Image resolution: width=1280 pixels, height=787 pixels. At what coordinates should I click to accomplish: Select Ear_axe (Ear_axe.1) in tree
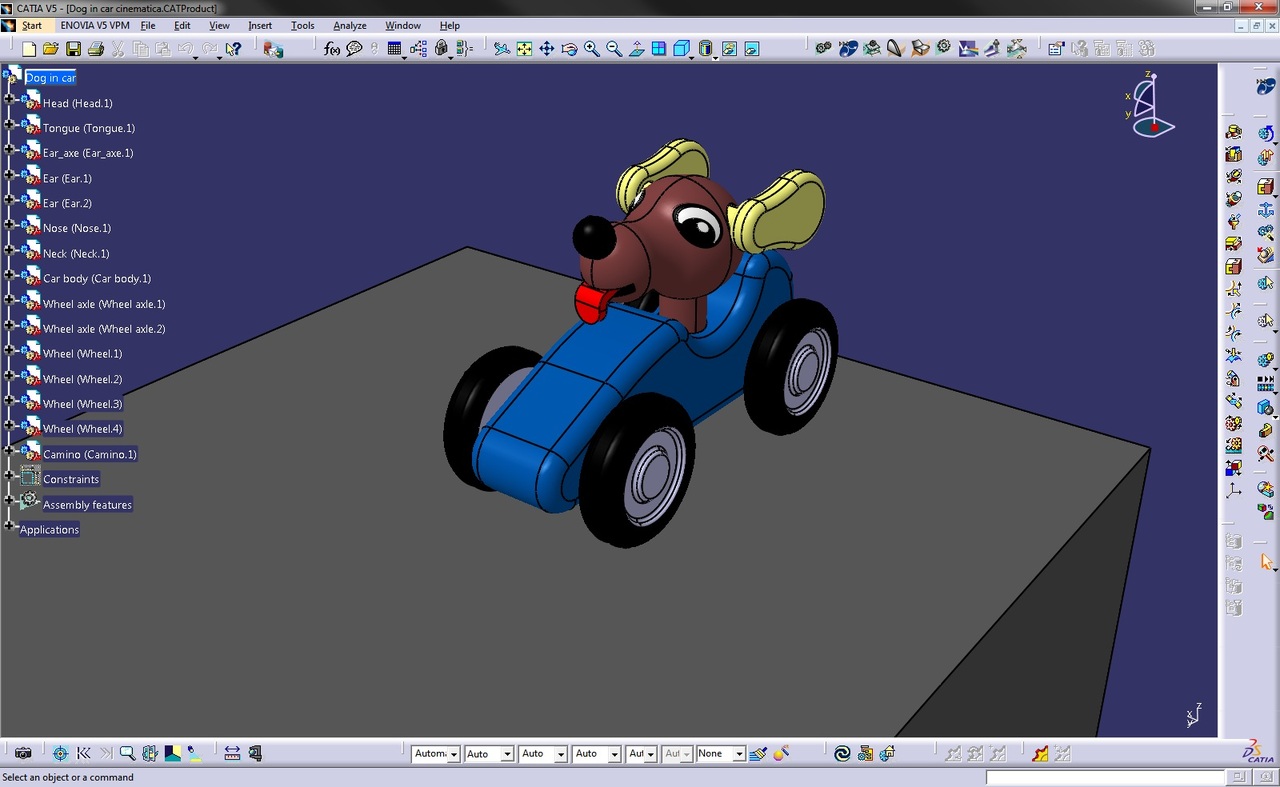pyautogui.click(x=88, y=153)
